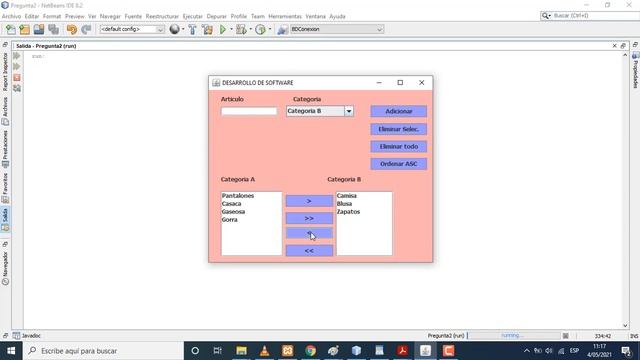Open the Editar menu
Viewport: 640px width, 360px height.
(x=32, y=16)
